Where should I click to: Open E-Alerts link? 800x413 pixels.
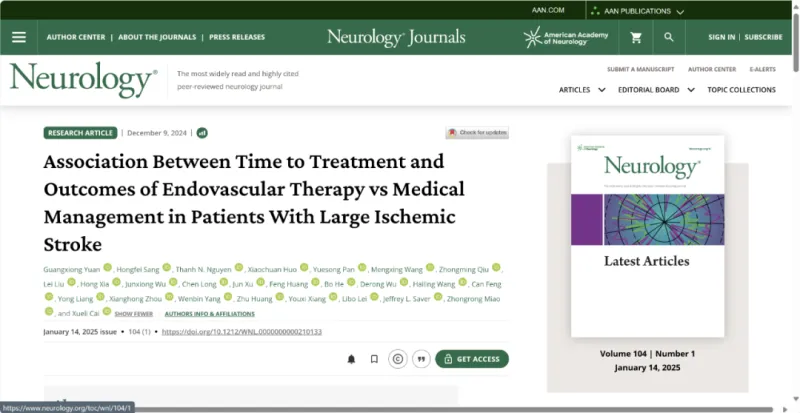coord(762,69)
